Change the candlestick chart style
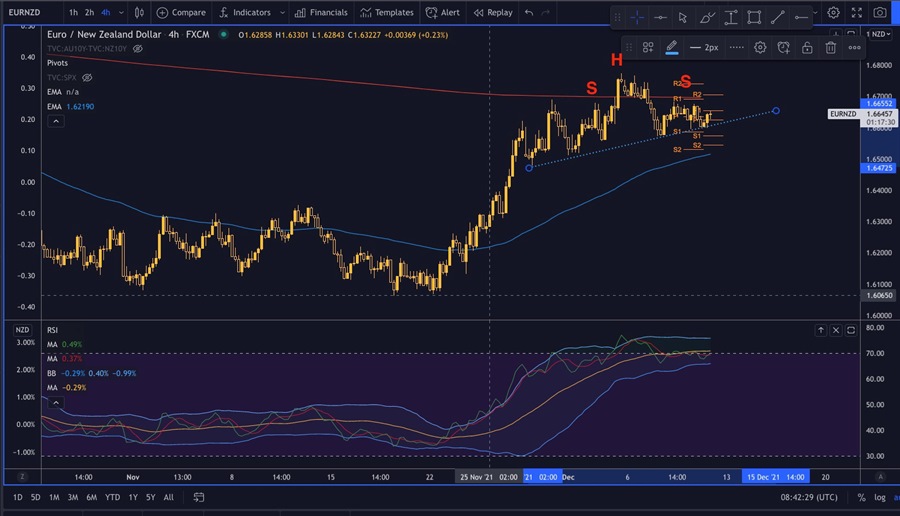Screen dimensions: 900x516 pyautogui.click(x=138, y=13)
